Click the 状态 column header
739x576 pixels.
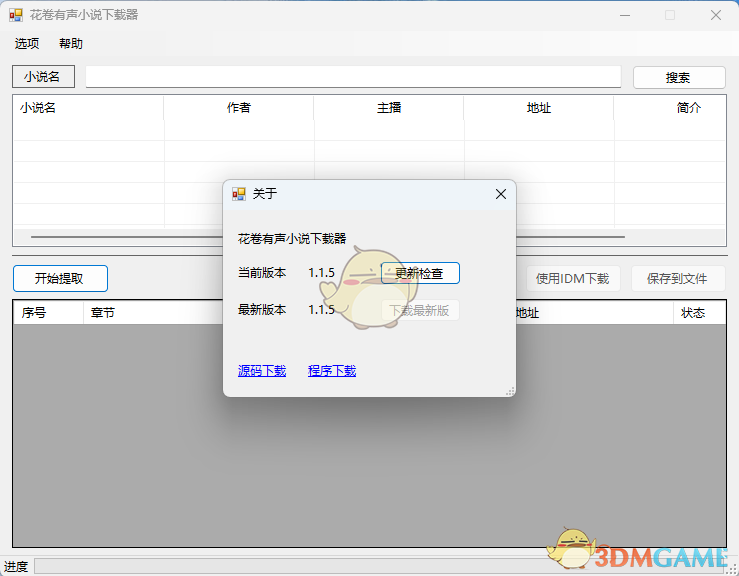click(x=693, y=313)
